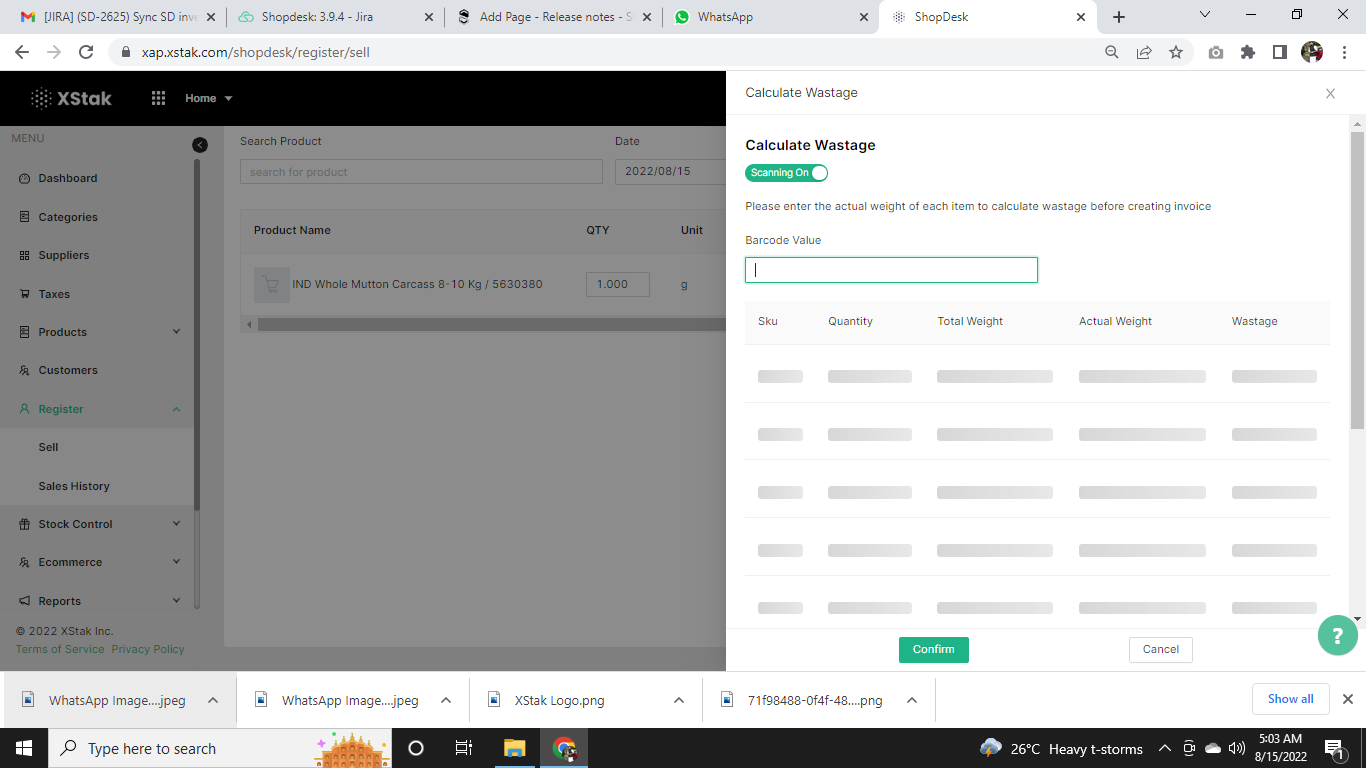This screenshot has width=1366, height=768.
Task: Expand the Stock Control sidebar section
Action: pyautogui.click(x=177, y=524)
